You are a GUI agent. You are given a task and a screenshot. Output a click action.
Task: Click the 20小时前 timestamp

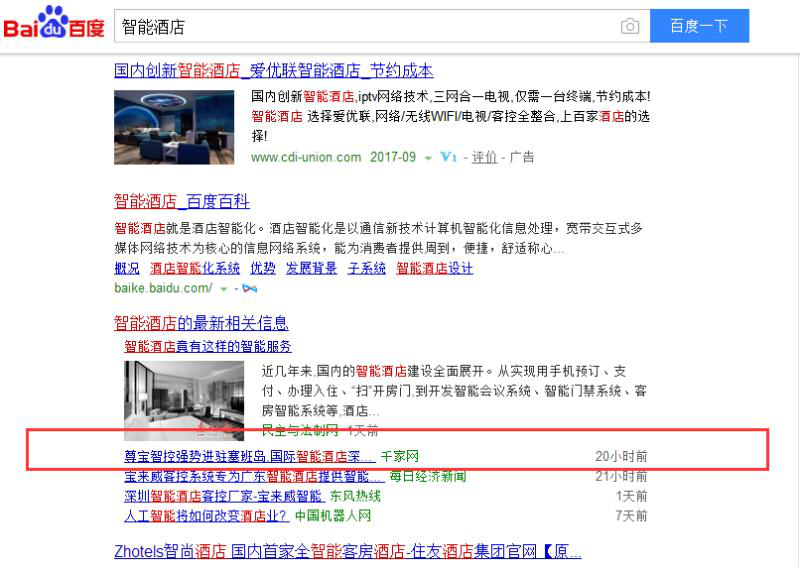pos(621,456)
